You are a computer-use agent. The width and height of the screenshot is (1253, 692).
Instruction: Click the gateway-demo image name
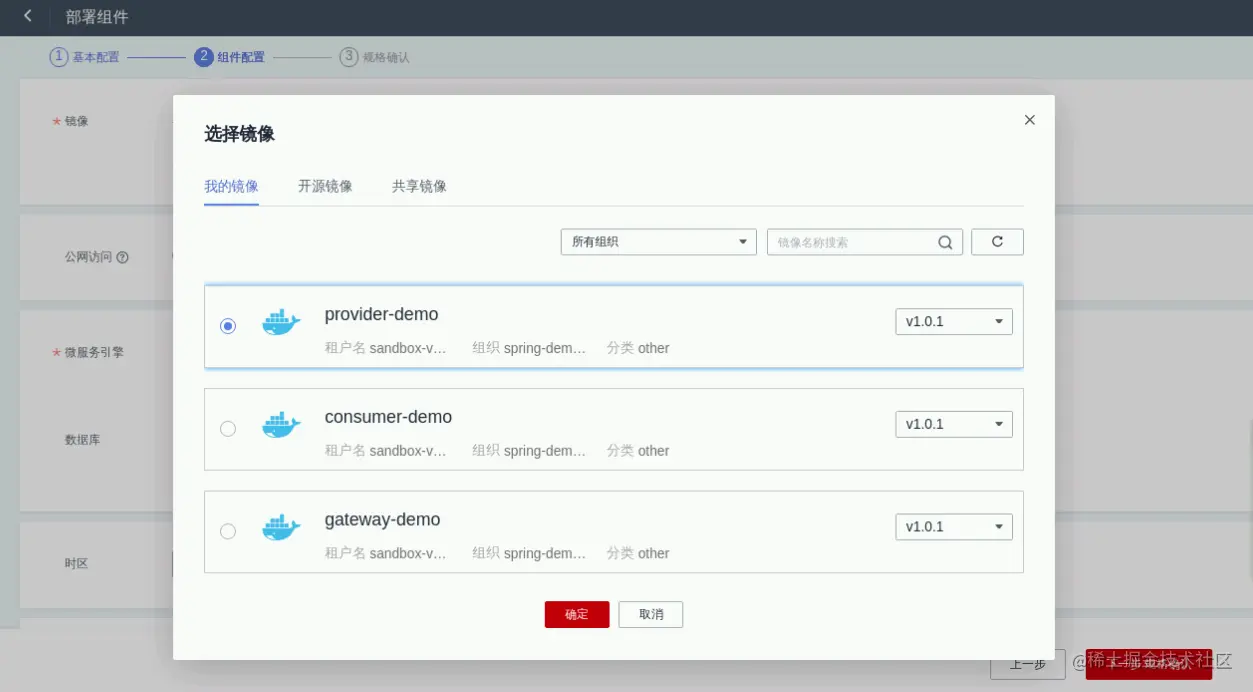click(383, 520)
